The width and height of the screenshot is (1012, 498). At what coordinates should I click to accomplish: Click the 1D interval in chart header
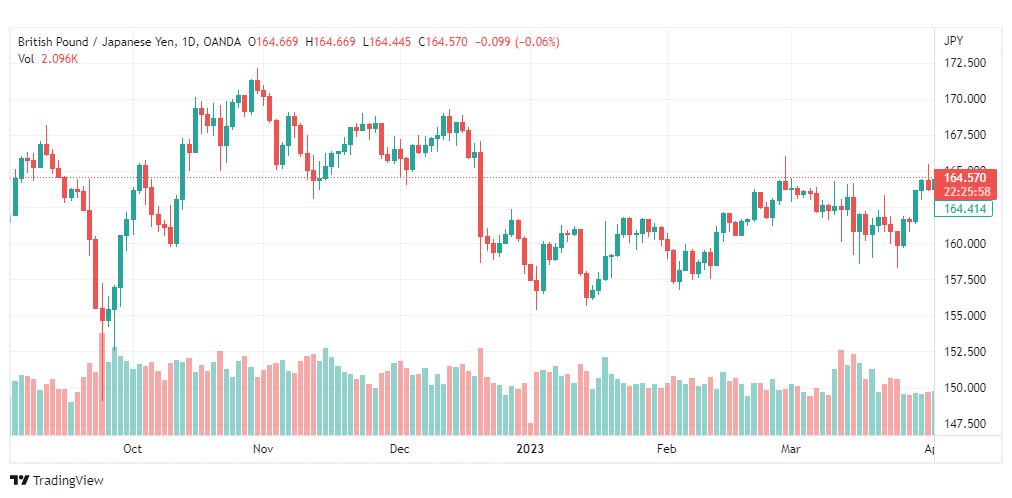tap(190, 42)
